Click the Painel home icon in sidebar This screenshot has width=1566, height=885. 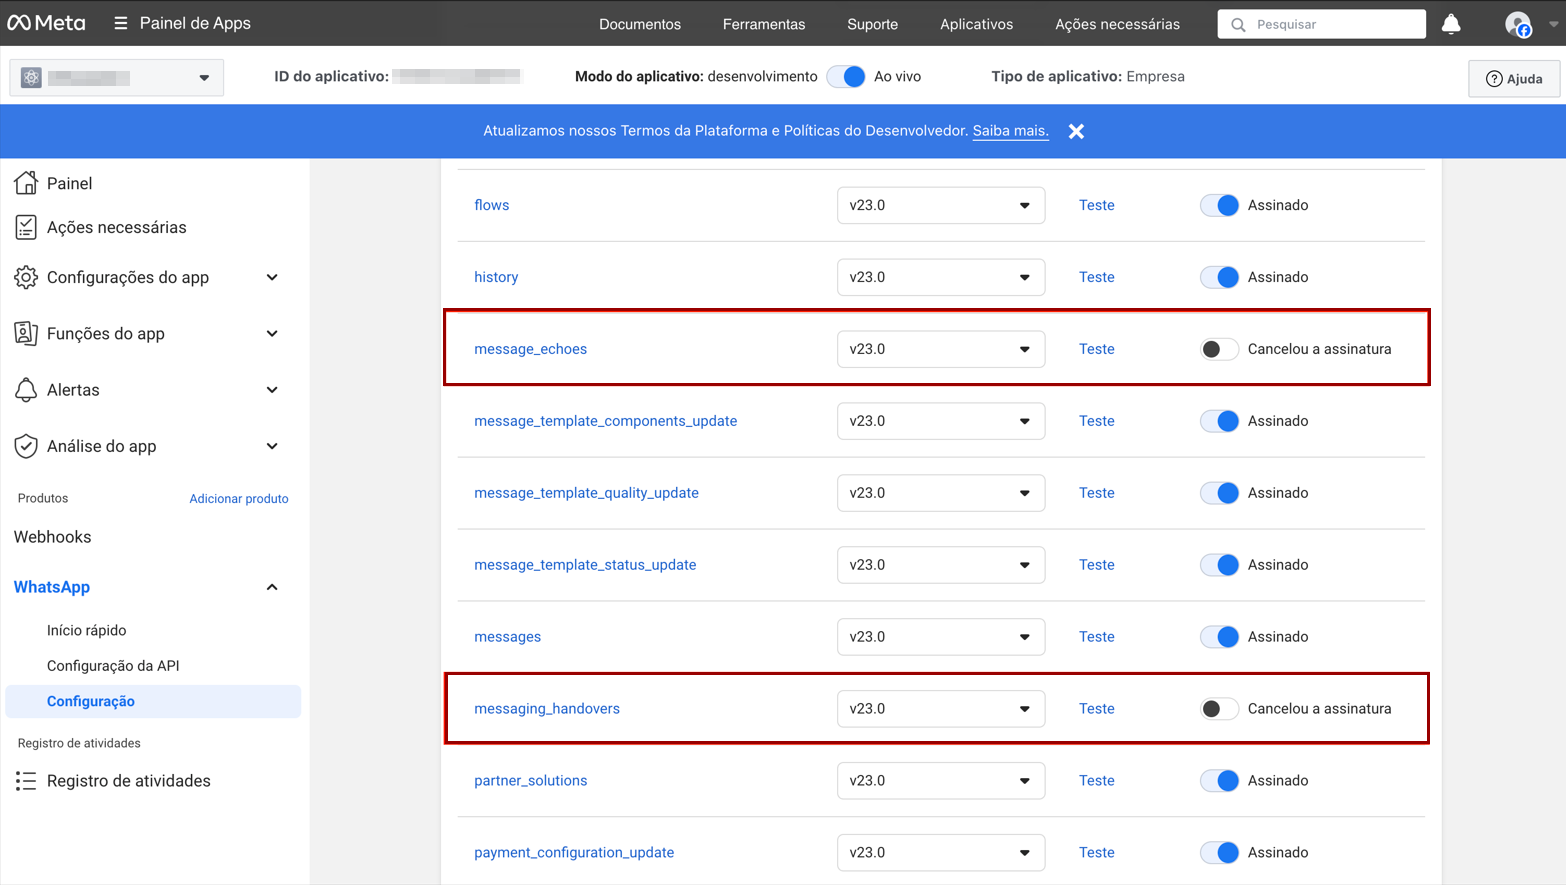[x=26, y=183]
